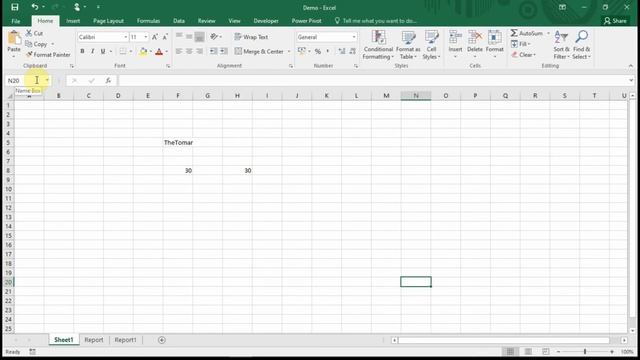Switch to the Formulas ribbon tab
The height and width of the screenshot is (360, 640).
pos(148,21)
